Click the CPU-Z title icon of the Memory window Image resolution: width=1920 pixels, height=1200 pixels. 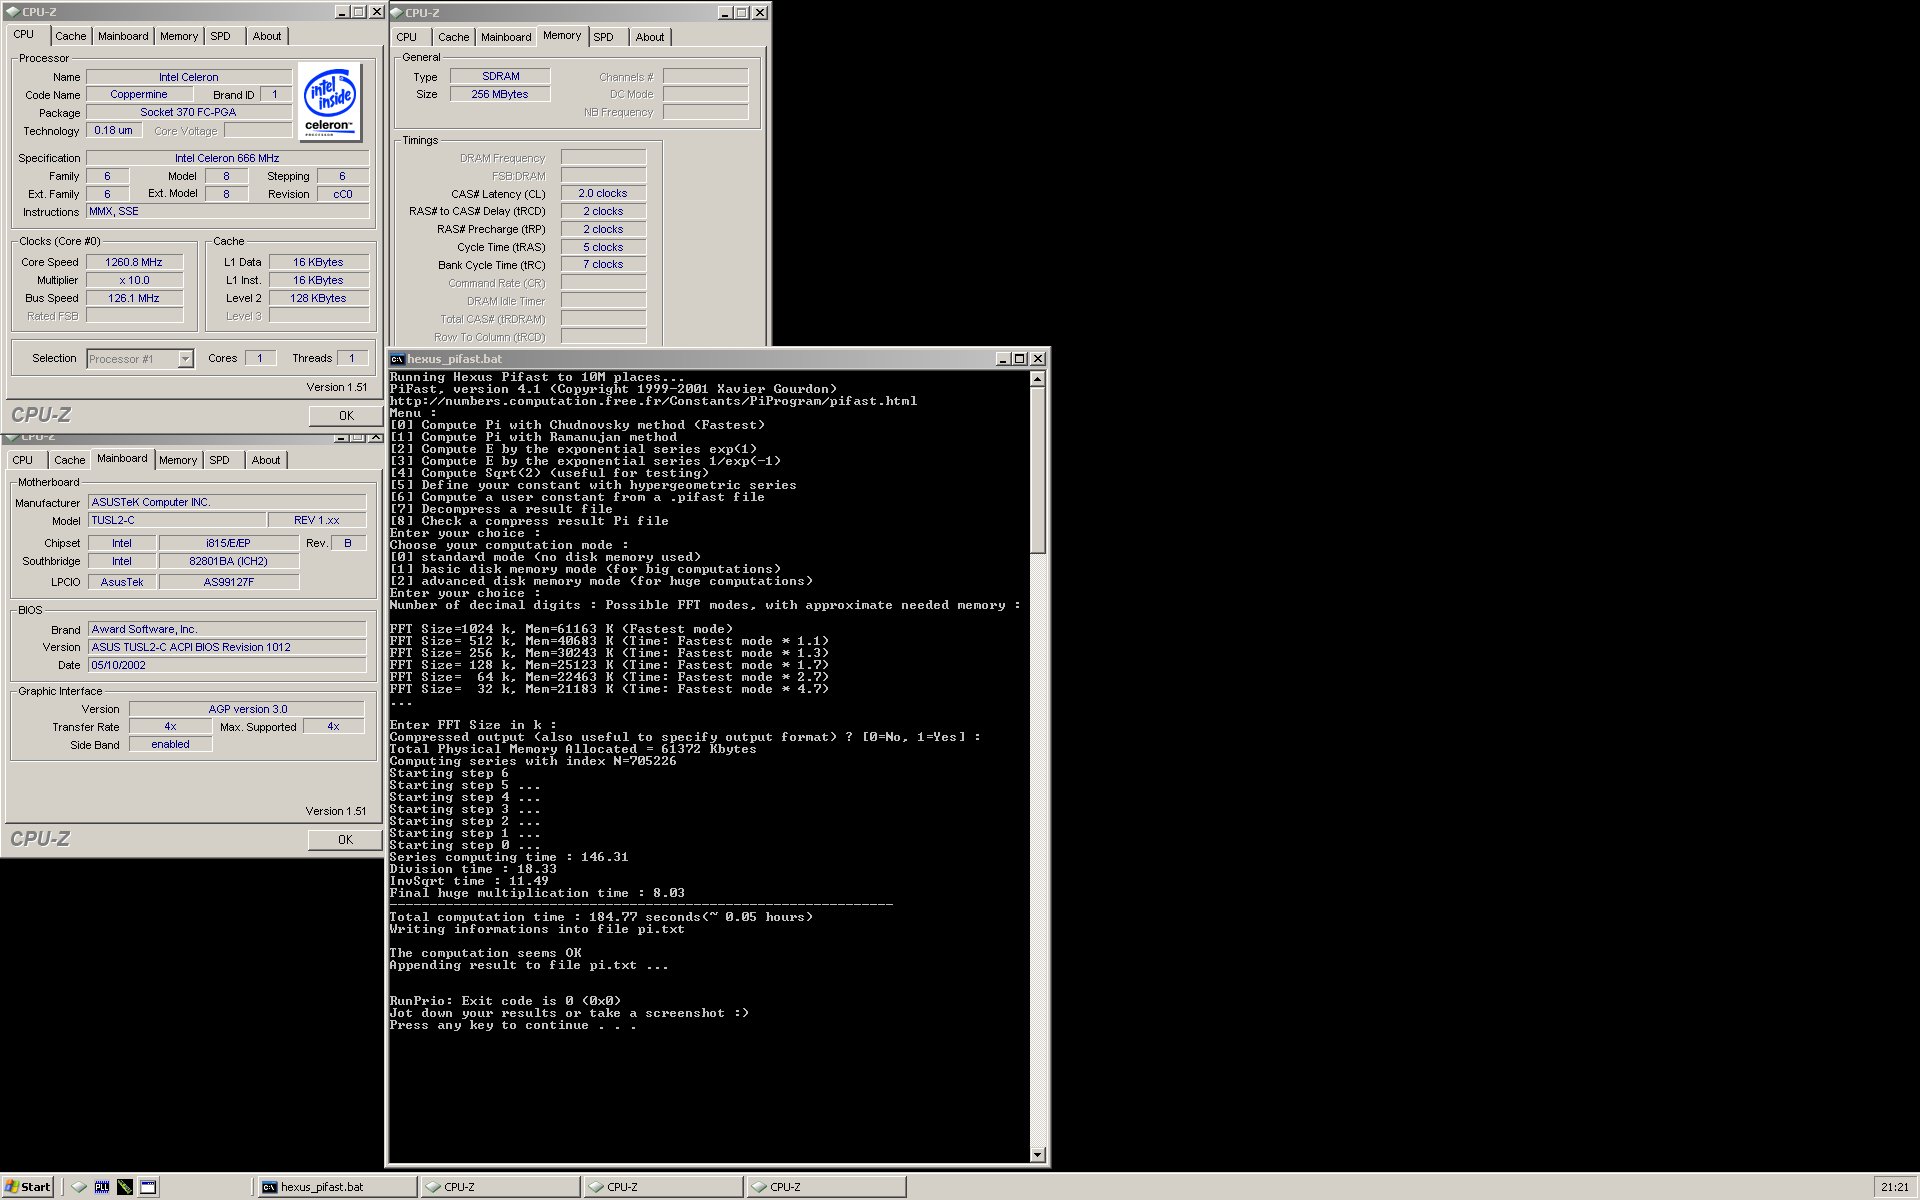click(x=397, y=13)
